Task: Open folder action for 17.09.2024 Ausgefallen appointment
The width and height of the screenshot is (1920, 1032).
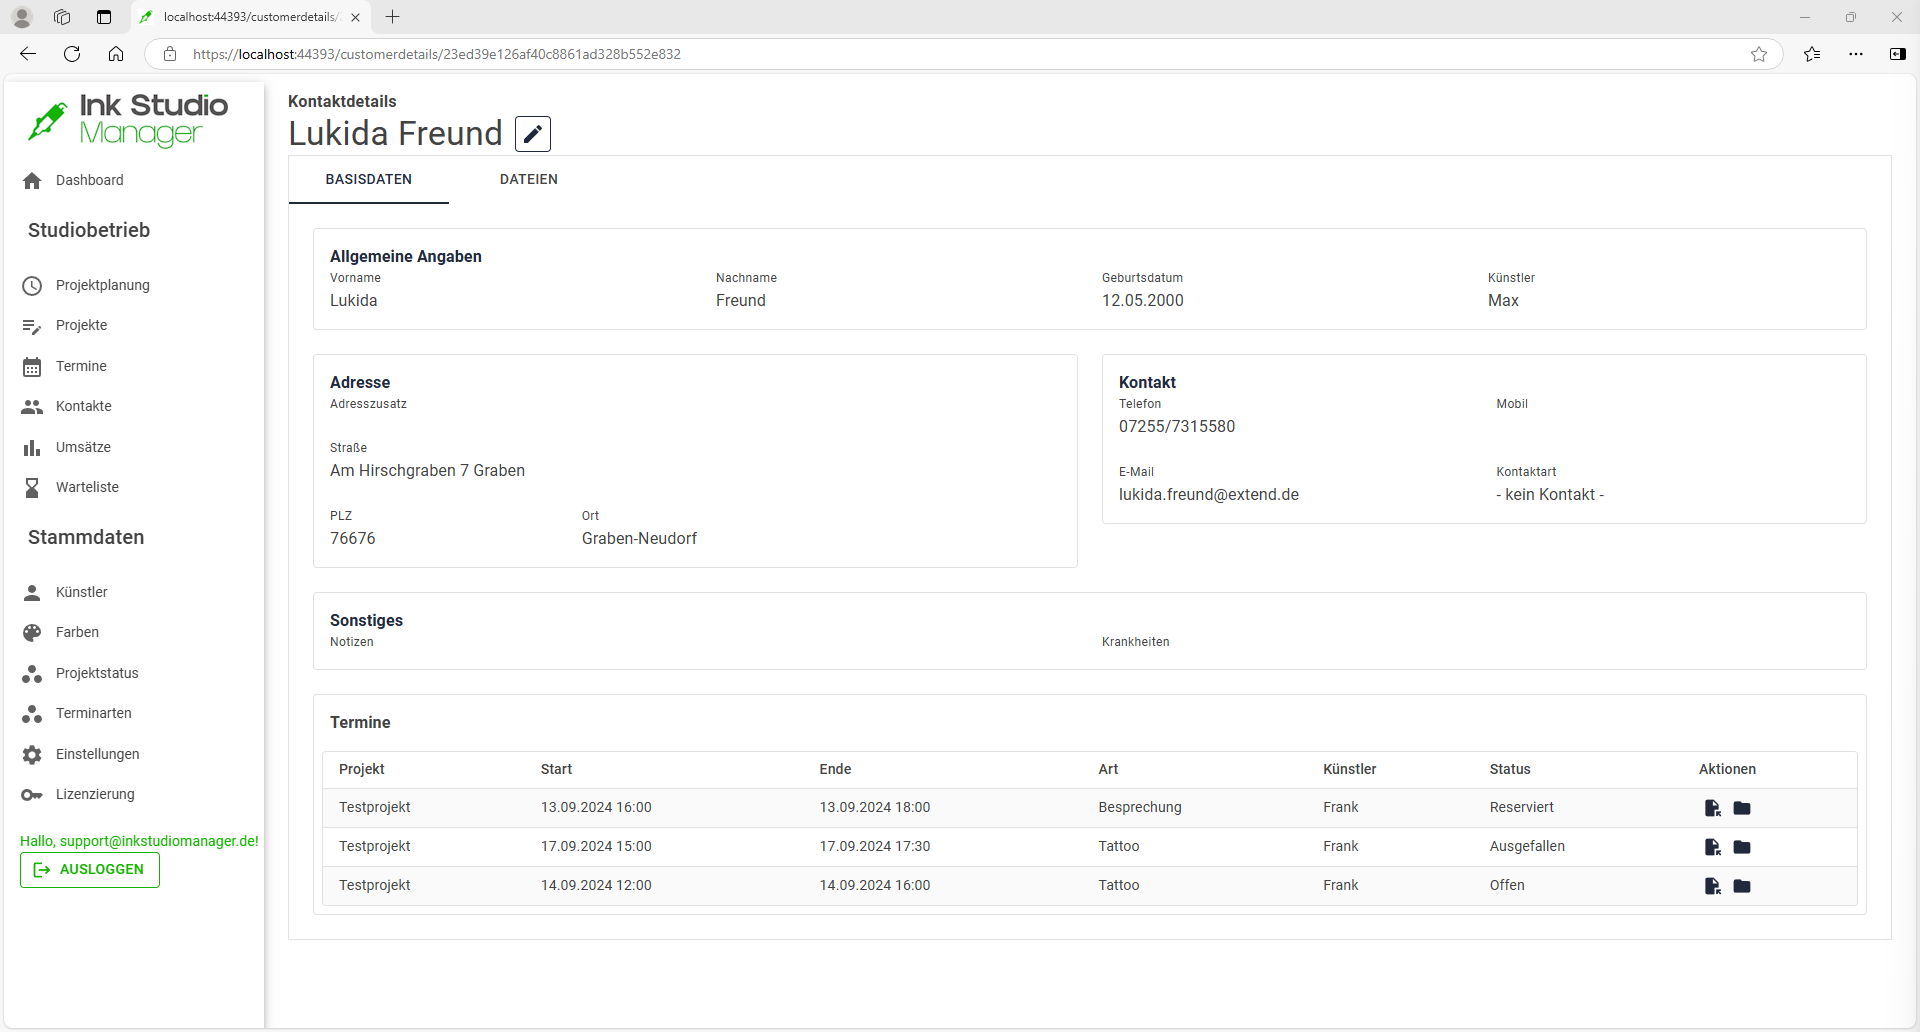Action: [x=1742, y=847]
